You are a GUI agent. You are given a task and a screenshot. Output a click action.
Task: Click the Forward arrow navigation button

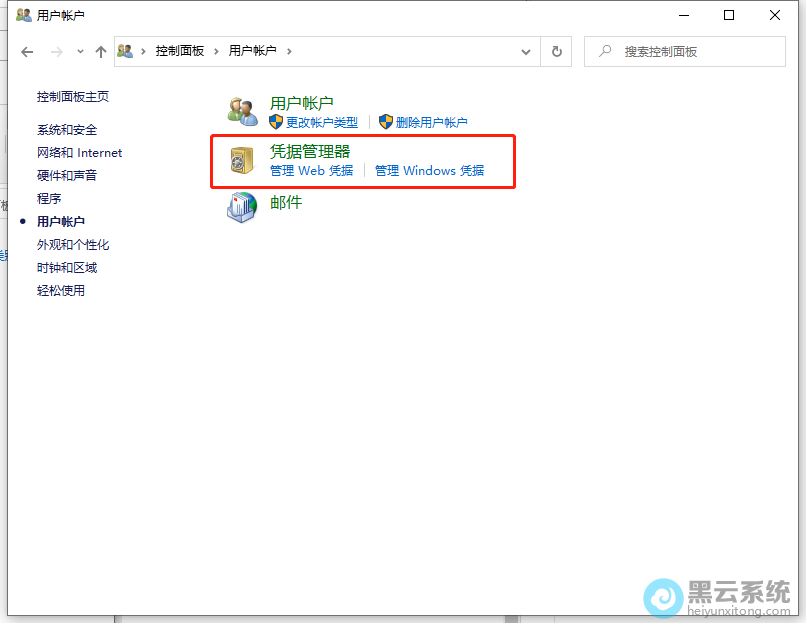[x=57, y=51]
